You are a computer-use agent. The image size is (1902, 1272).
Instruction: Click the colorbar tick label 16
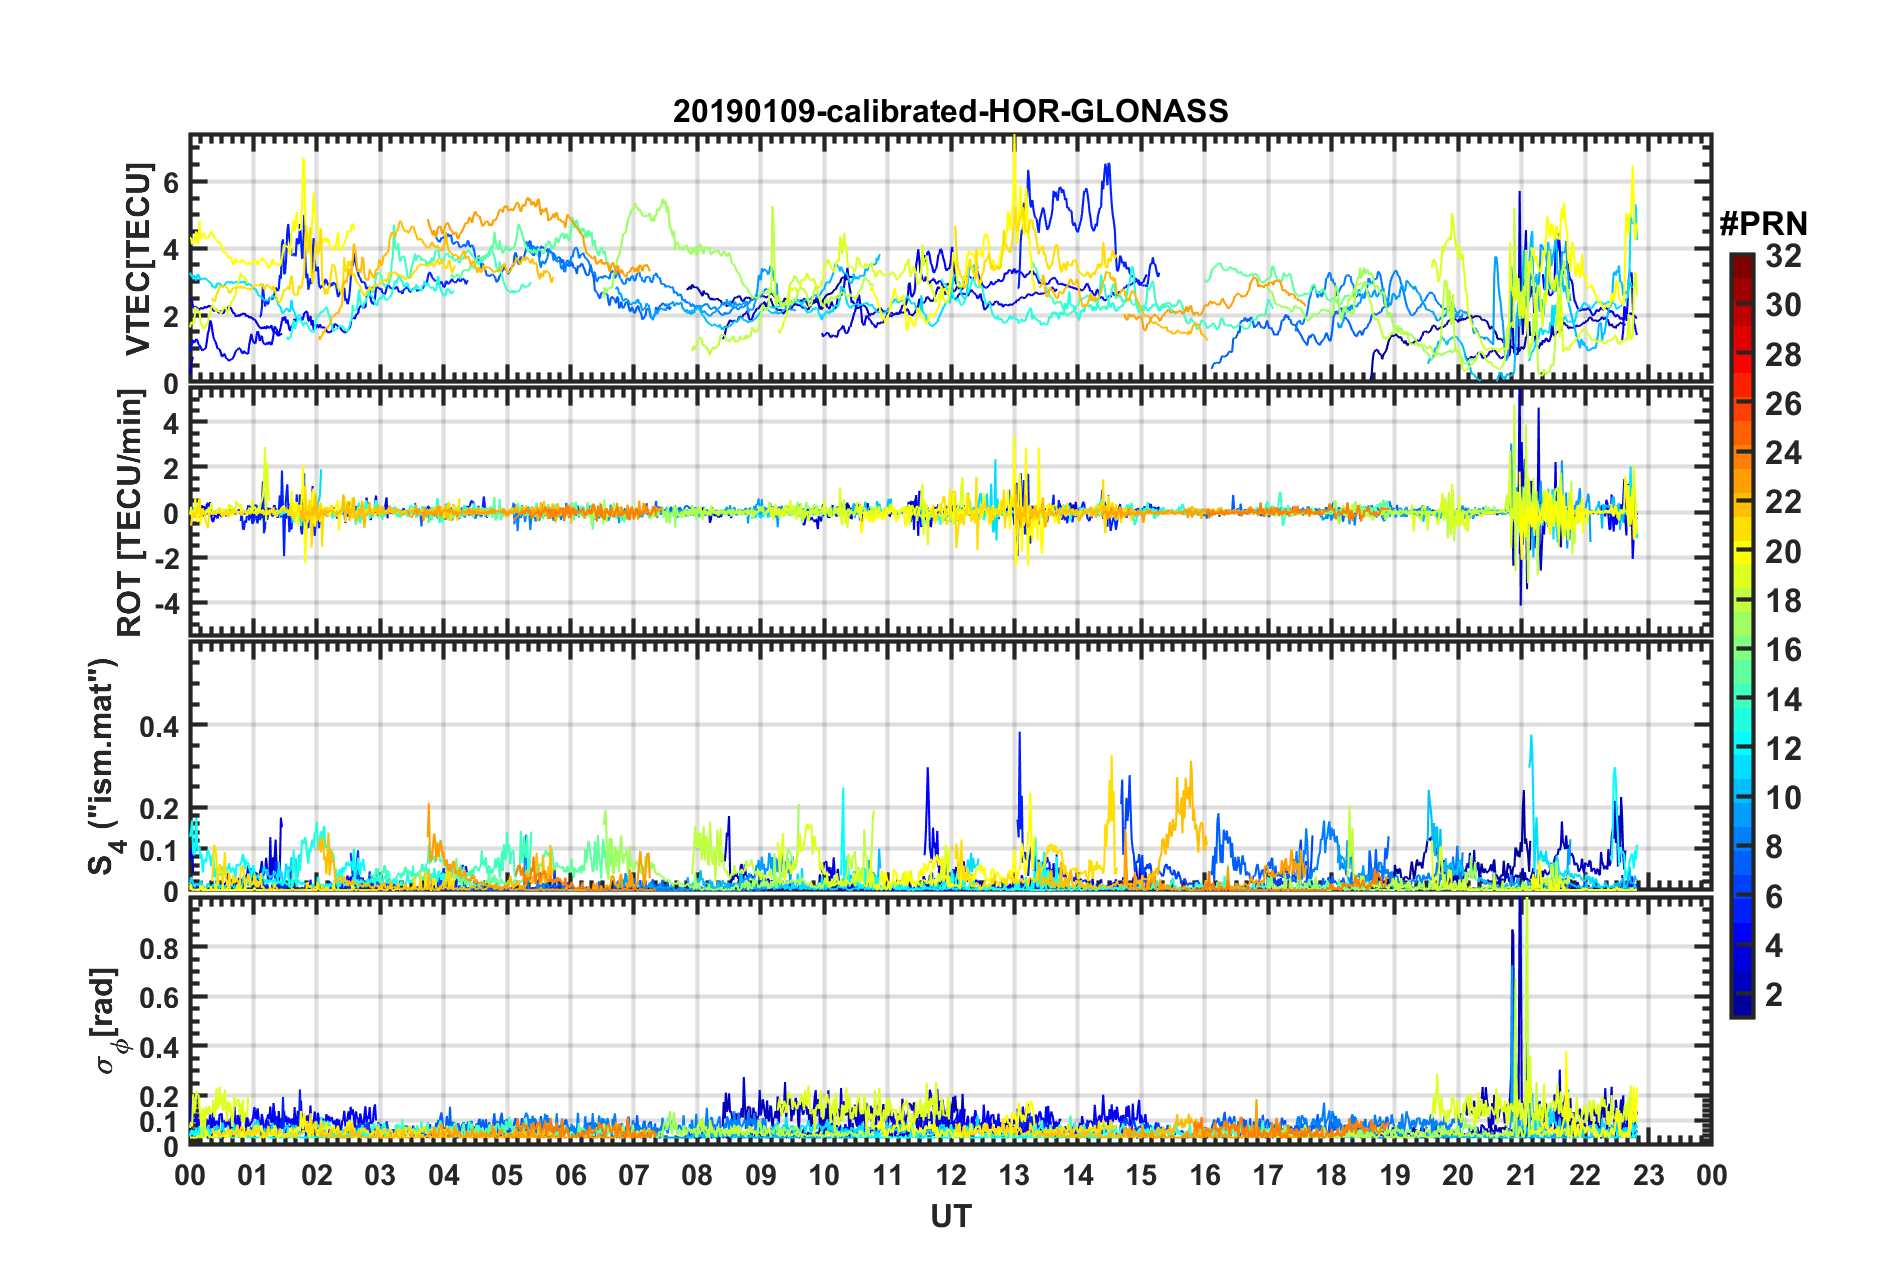[x=1782, y=650]
